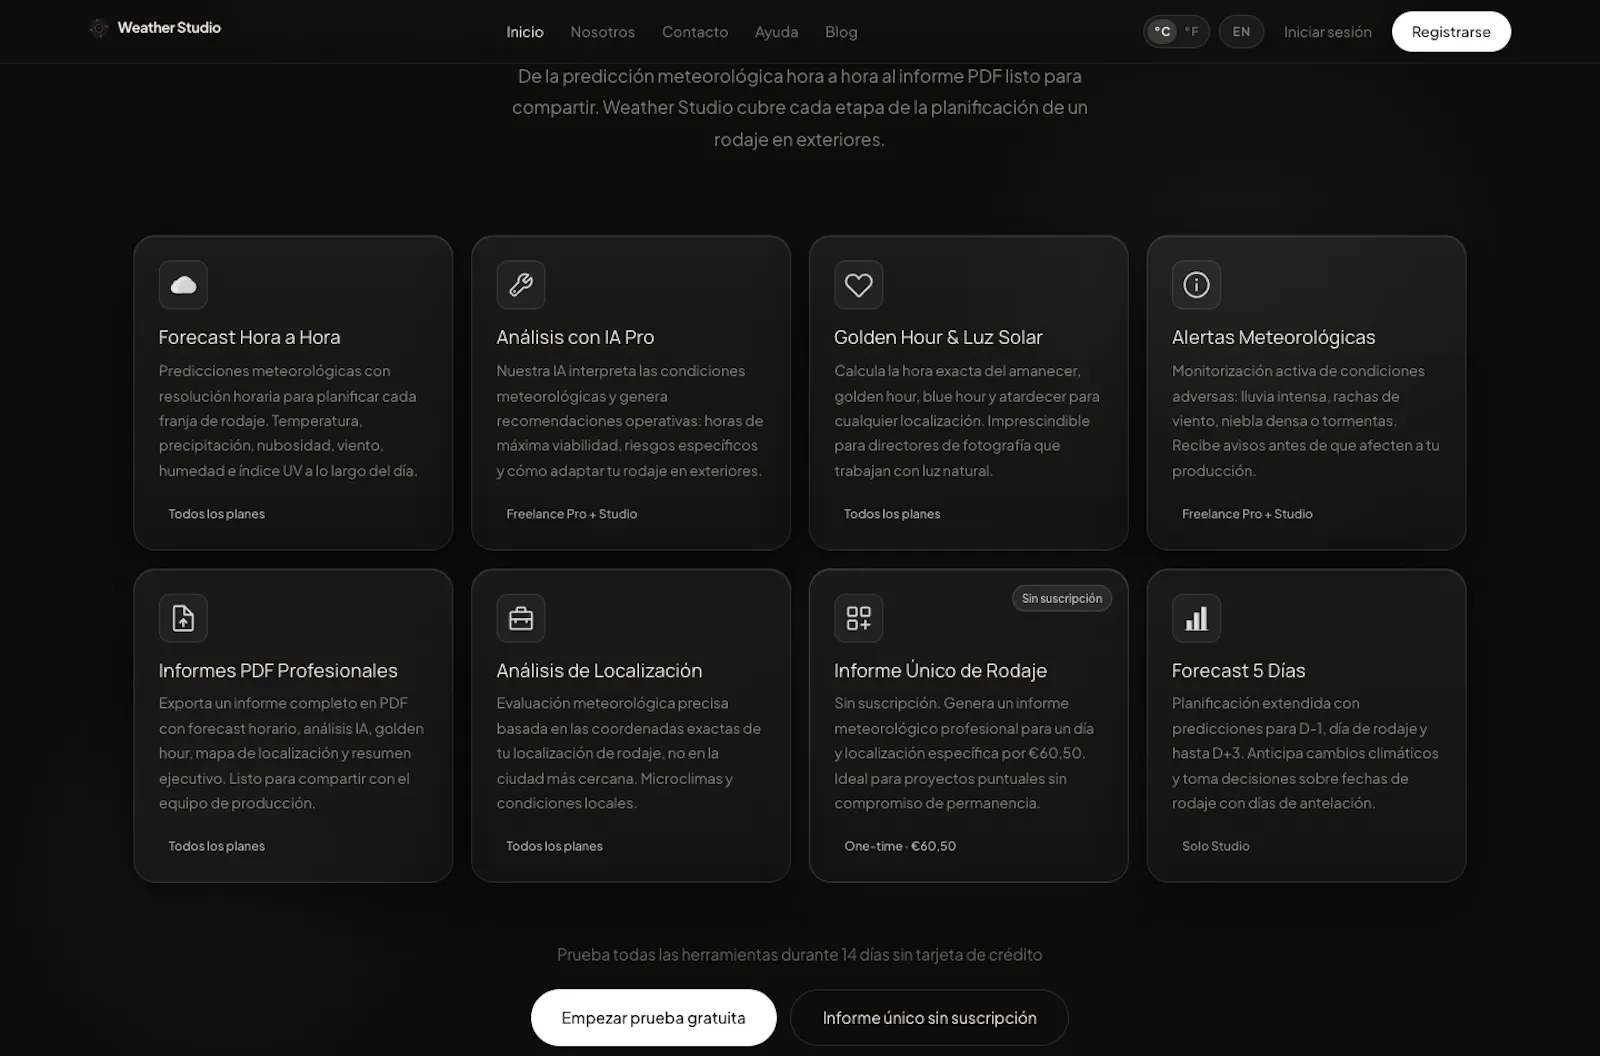This screenshot has height=1056, width=1600.
Task: Click the 14 días sin tarjeta de crédito text
Action: click(x=941, y=955)
